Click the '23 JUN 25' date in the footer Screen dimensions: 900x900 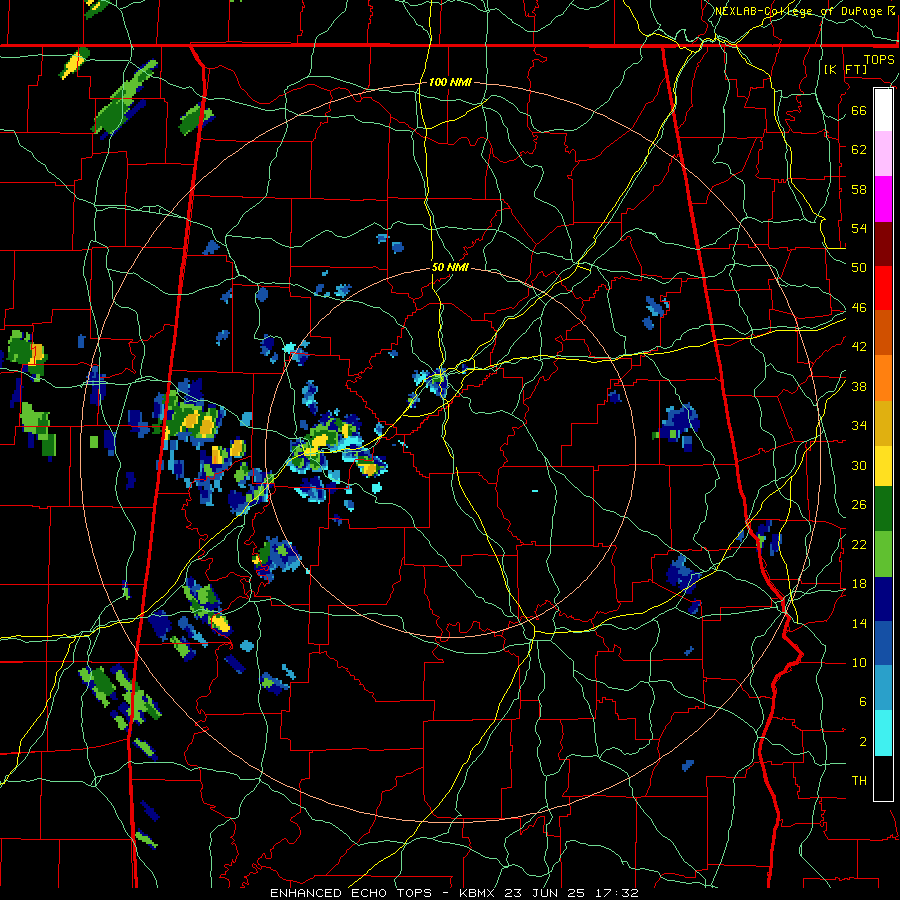(544, 893)
